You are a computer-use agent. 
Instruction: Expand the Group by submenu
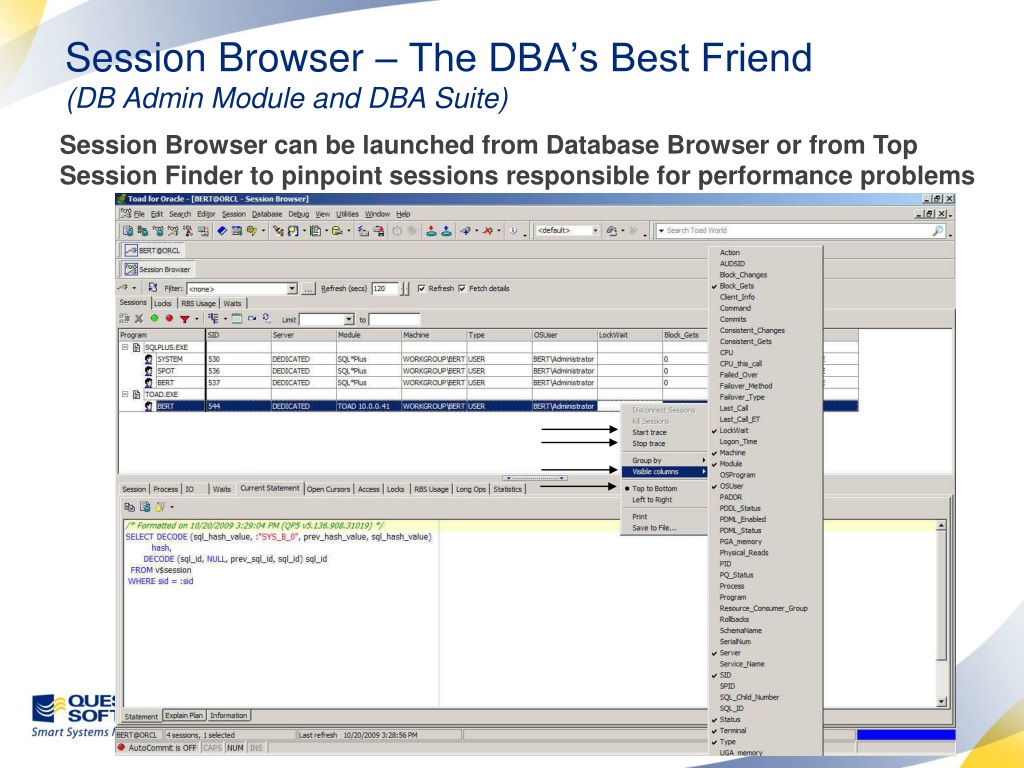[x=664, y=460]
